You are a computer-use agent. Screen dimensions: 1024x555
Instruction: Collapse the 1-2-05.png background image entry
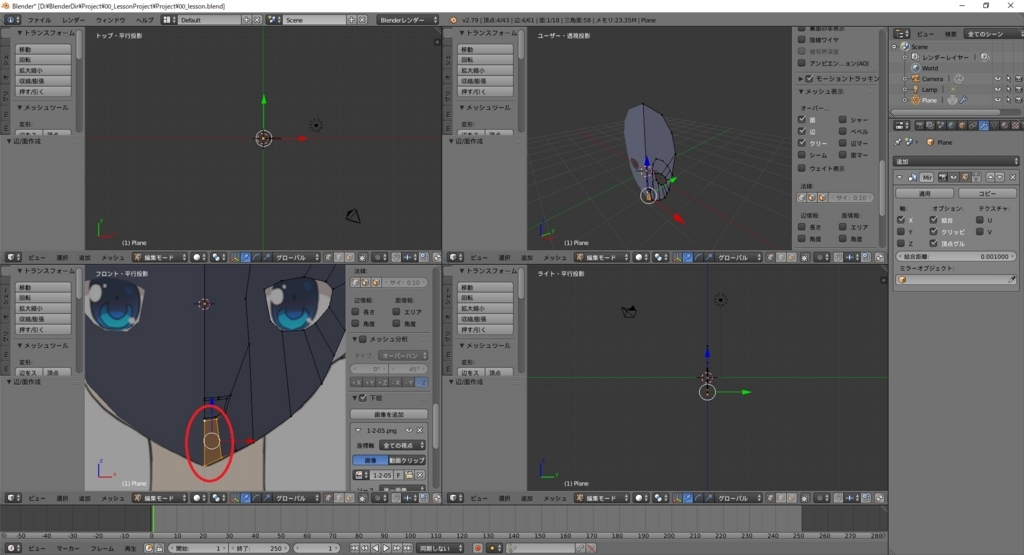point(358,430)
